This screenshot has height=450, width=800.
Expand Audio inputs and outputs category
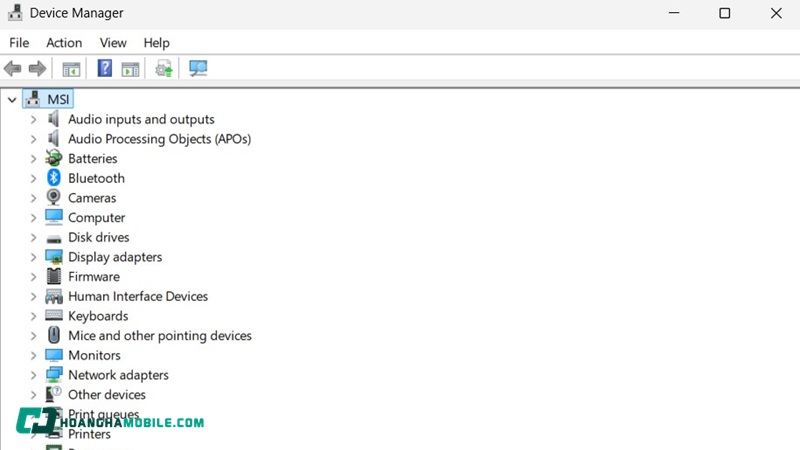coord(33,119)
